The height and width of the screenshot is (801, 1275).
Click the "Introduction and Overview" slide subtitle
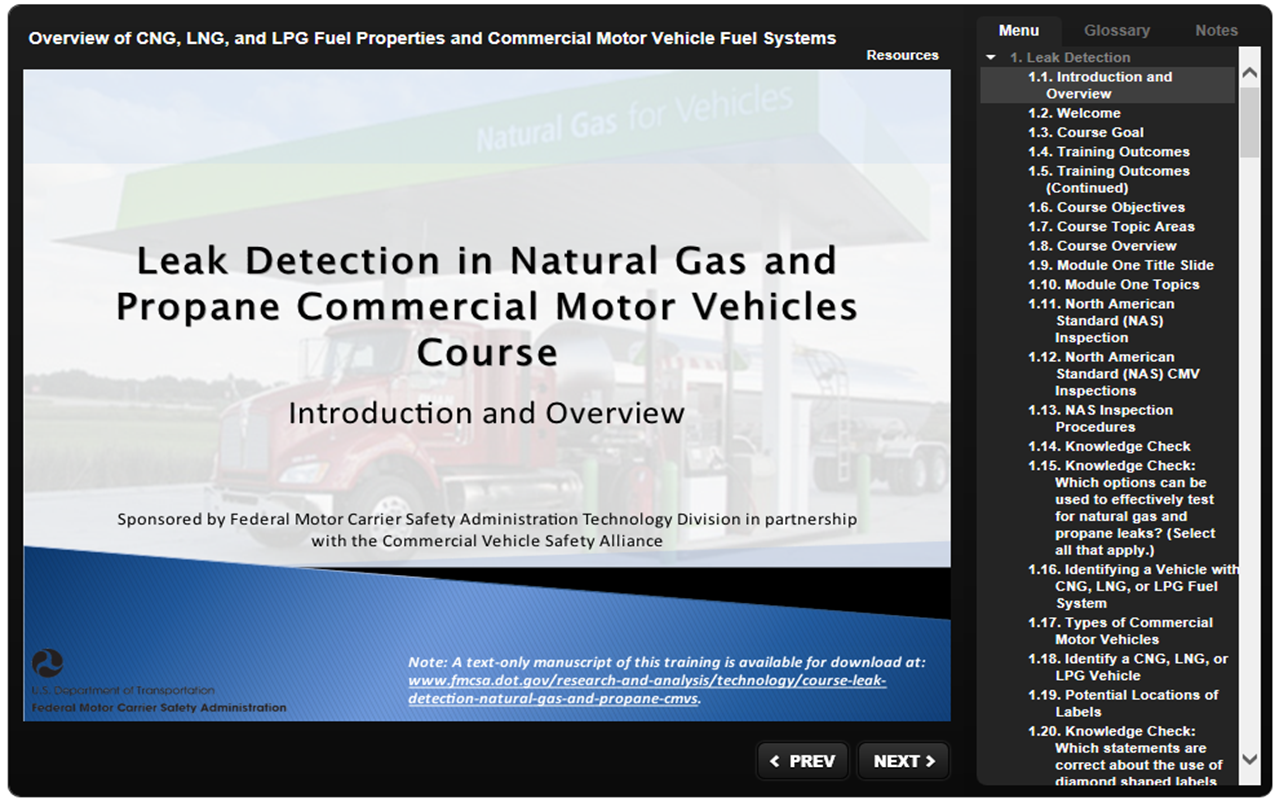pyautogui.click(x=487, y=413)
